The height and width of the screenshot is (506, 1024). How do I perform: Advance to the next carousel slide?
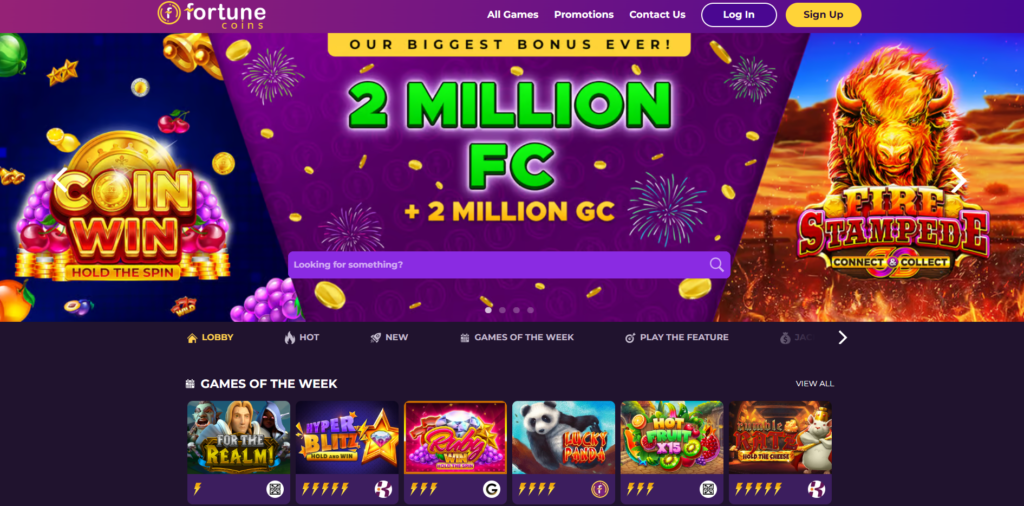[x=958, y=181]
